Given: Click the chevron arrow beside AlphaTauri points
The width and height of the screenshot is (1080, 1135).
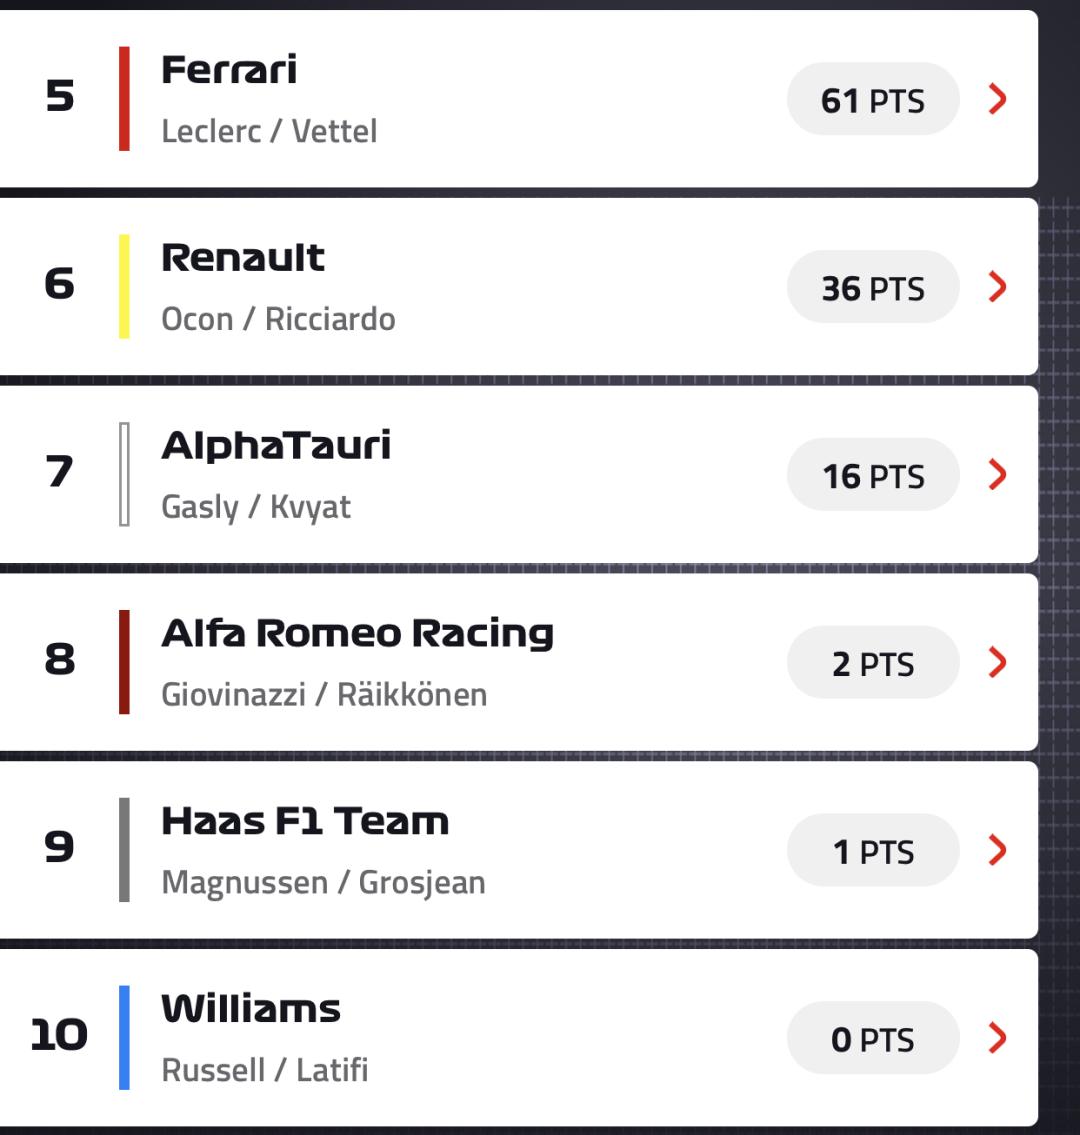Looking at the screenshot, I should (997, 475).
